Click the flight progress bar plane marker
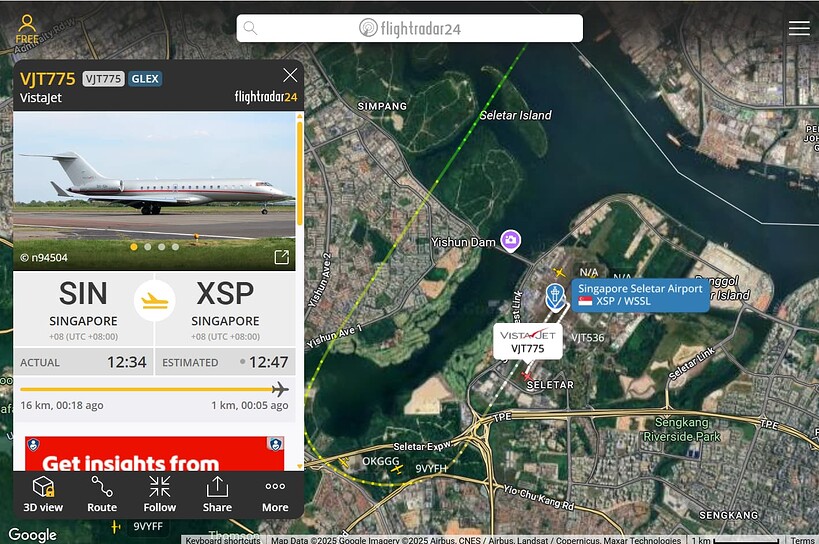The image size is (819, 544). pos(280,389)
